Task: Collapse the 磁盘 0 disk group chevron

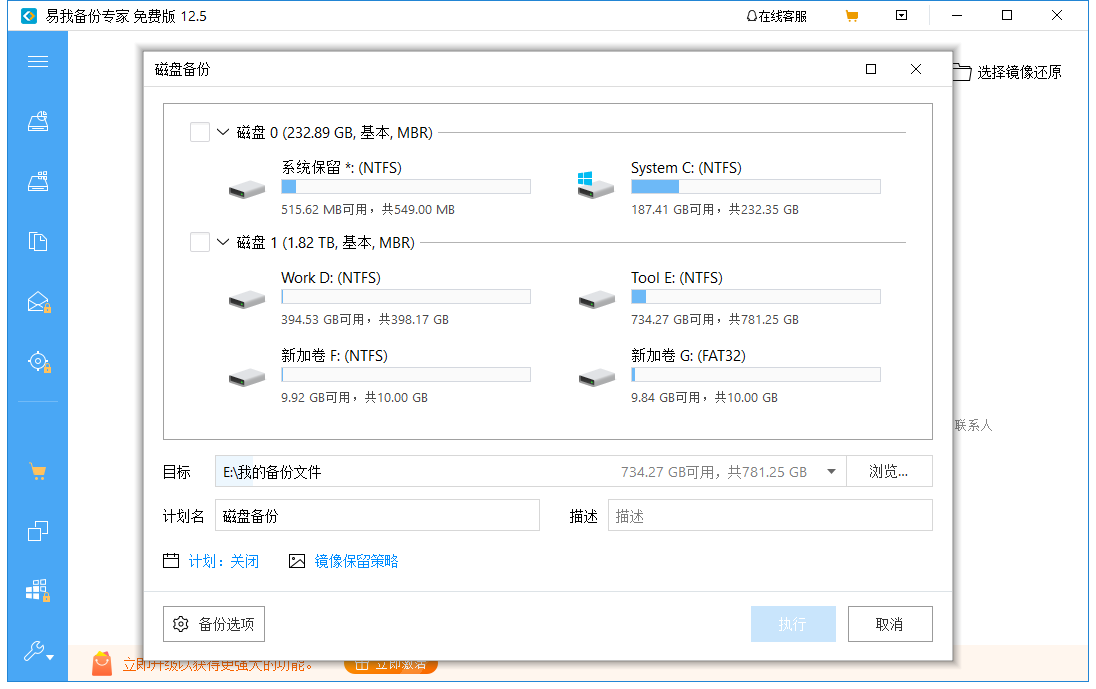Action: pos(221,131)
